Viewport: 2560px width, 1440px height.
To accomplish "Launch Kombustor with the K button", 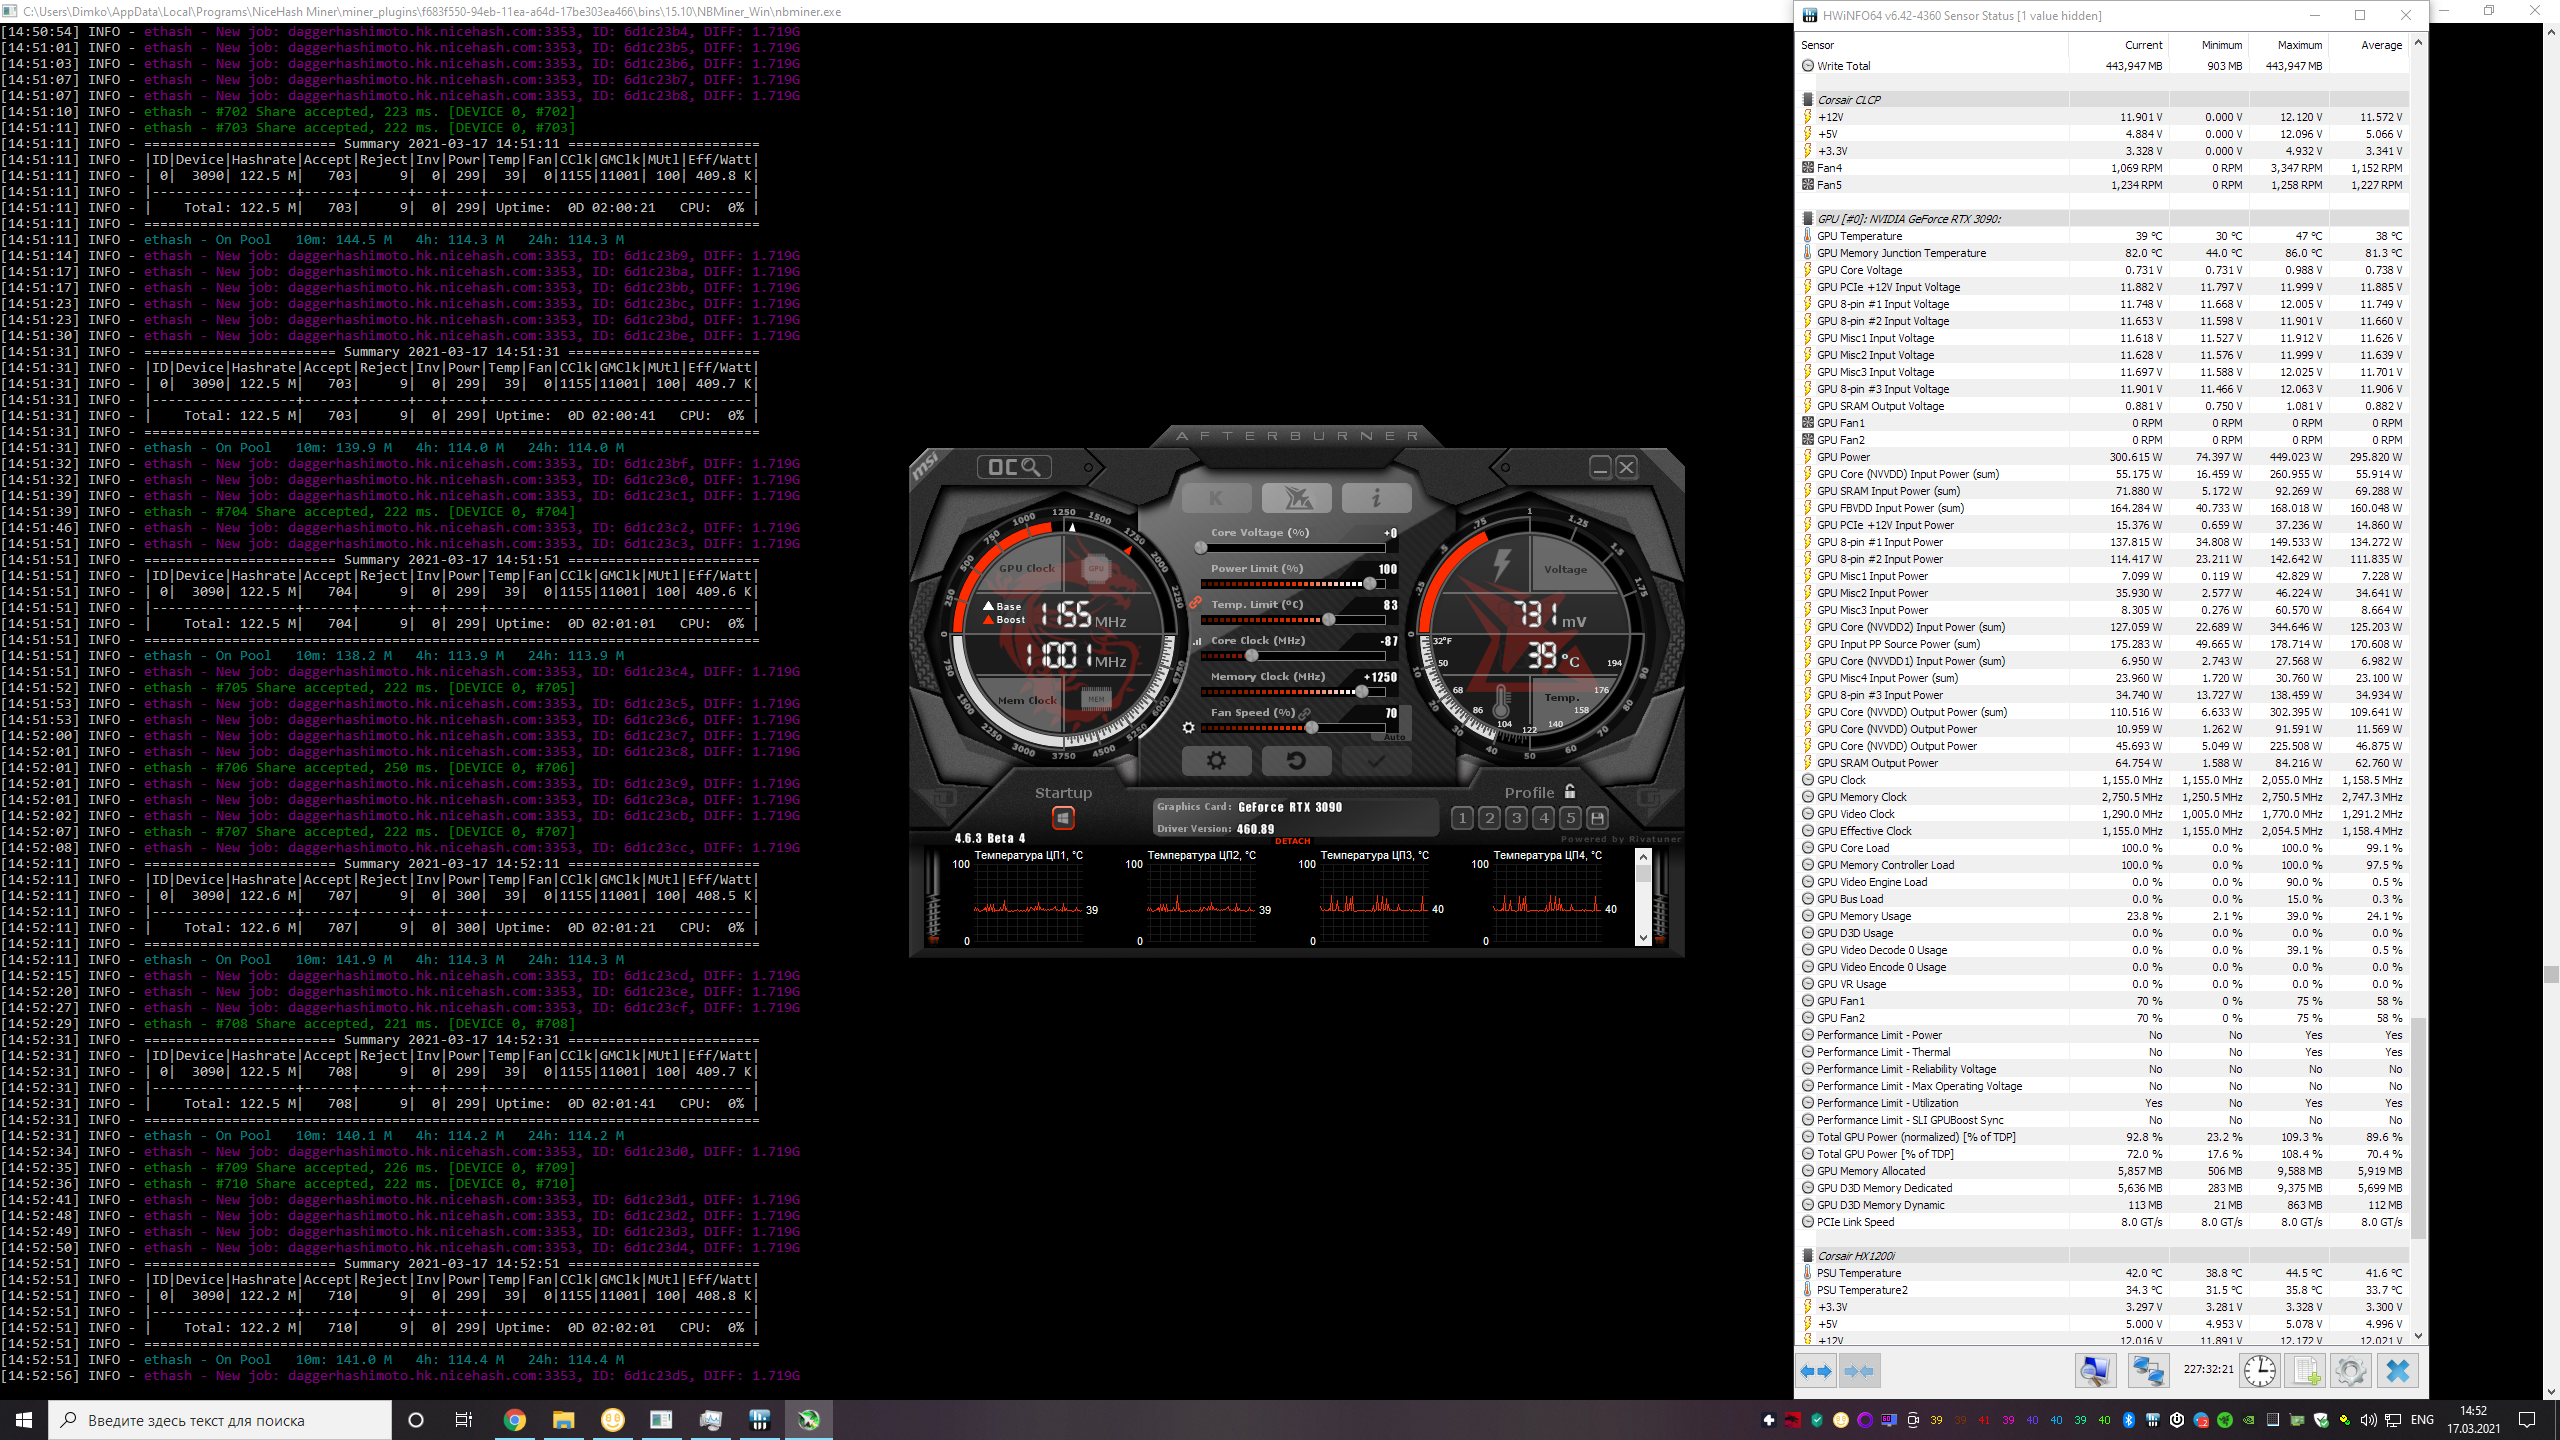I will click(x=1216, y=497).
